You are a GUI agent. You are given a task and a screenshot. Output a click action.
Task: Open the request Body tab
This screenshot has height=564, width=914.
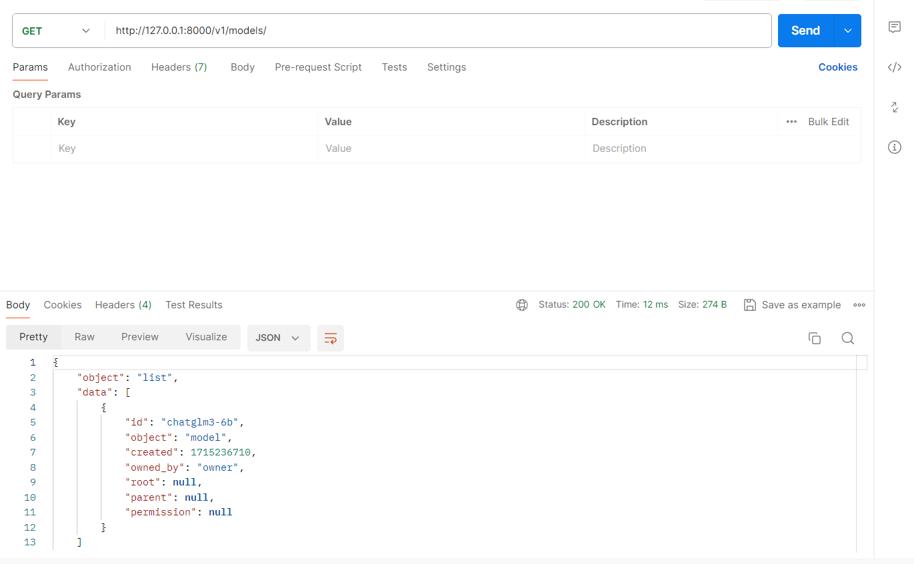click(x=242, y=67)
